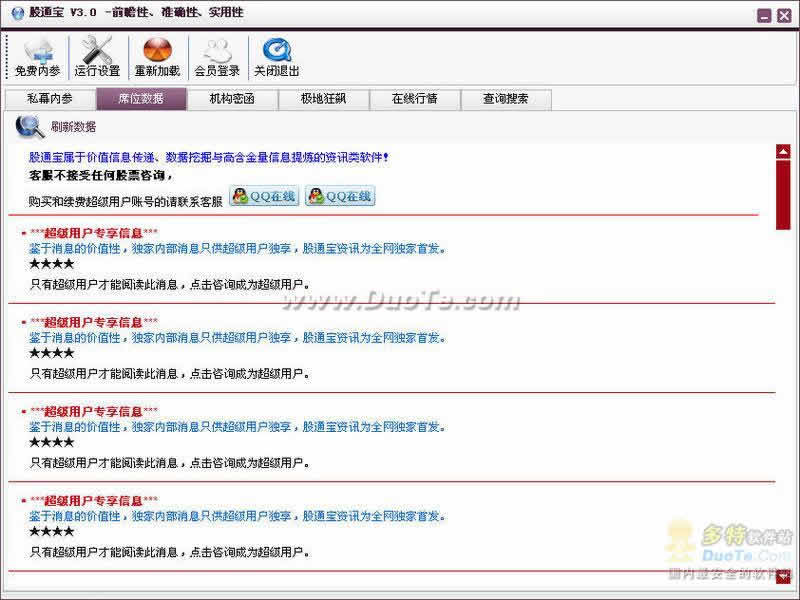The image size is (800, 600).
Task: Click the 重新加载 reload icon
Action: pyautogui.click(x=157, y=57)
